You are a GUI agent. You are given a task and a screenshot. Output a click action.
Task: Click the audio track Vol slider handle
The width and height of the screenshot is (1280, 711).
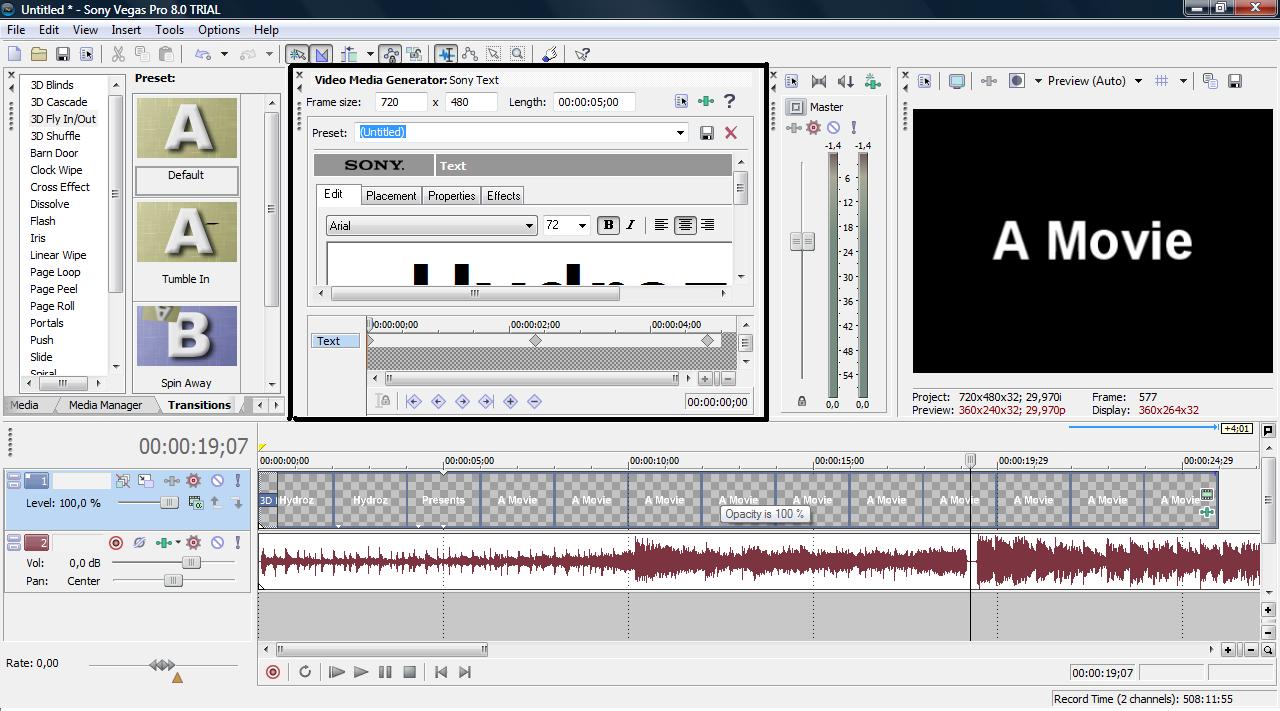point(191,562)
